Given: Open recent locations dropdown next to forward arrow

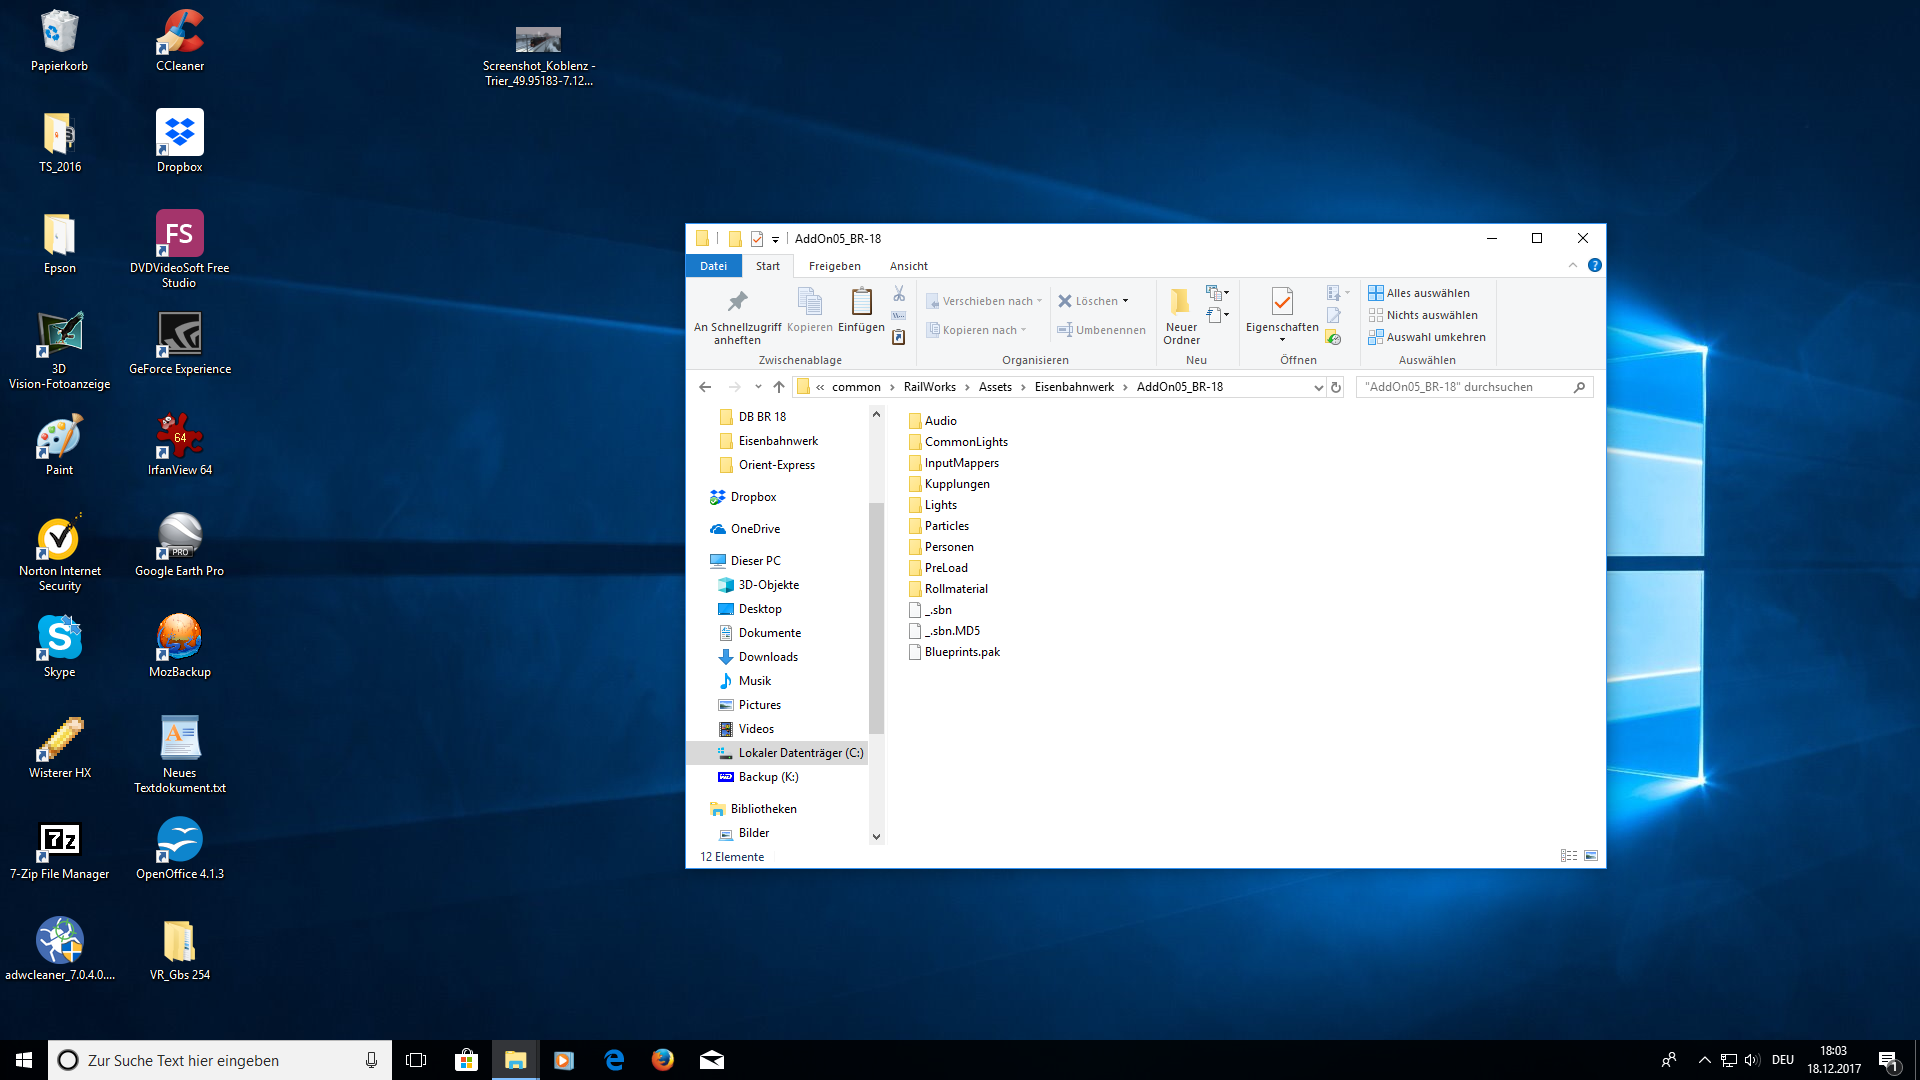Looking at the screenshot, I should click(x=758, y=387).
